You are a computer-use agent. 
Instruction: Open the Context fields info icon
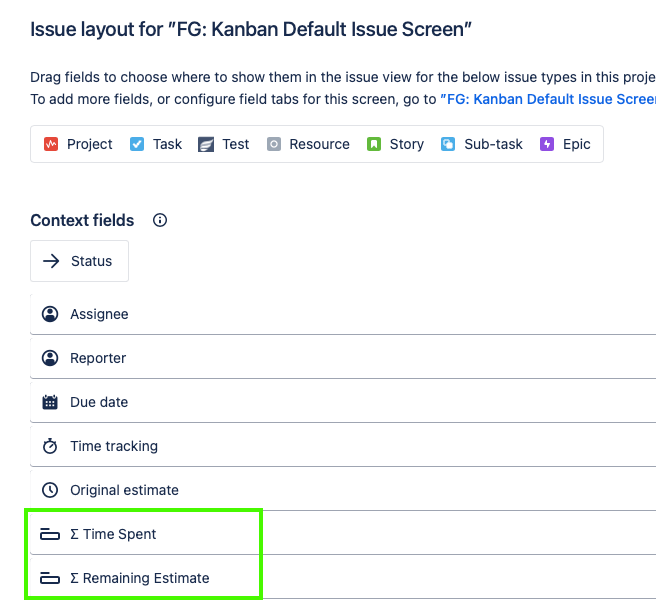160,220
